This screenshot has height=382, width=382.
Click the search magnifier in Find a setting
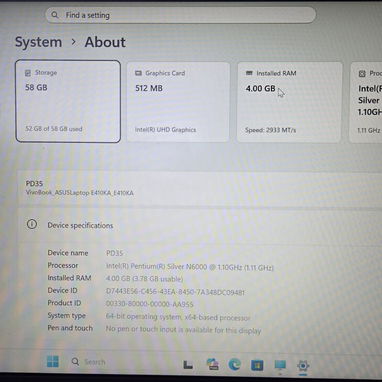tap(55, 15)
